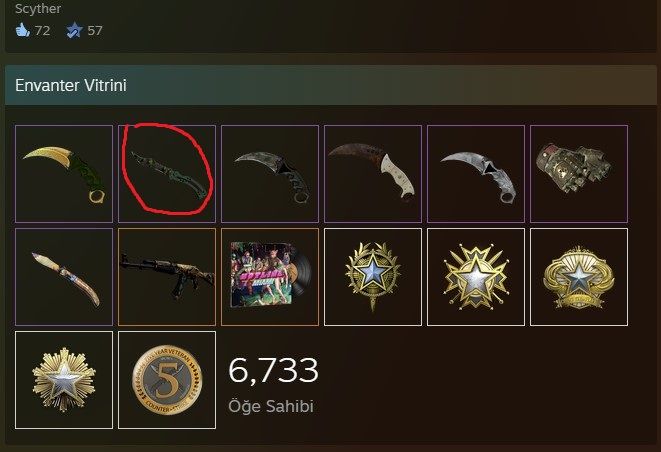Select the spiky star service medal with swords
This screenshot has height=452, width=661.
(x=476, y=277)
